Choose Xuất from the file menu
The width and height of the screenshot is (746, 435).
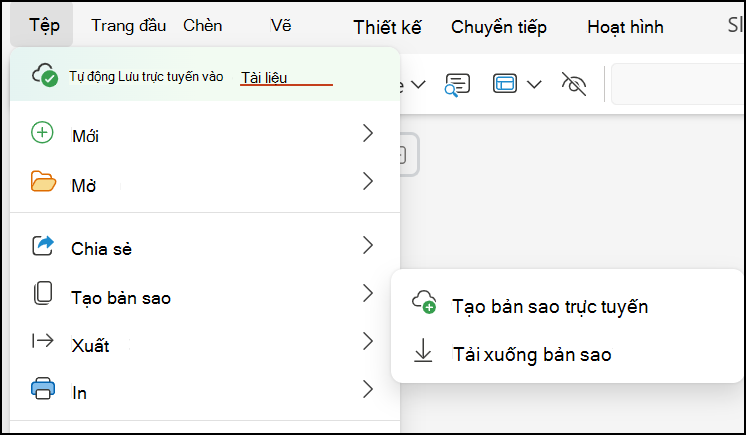(205, 342)
